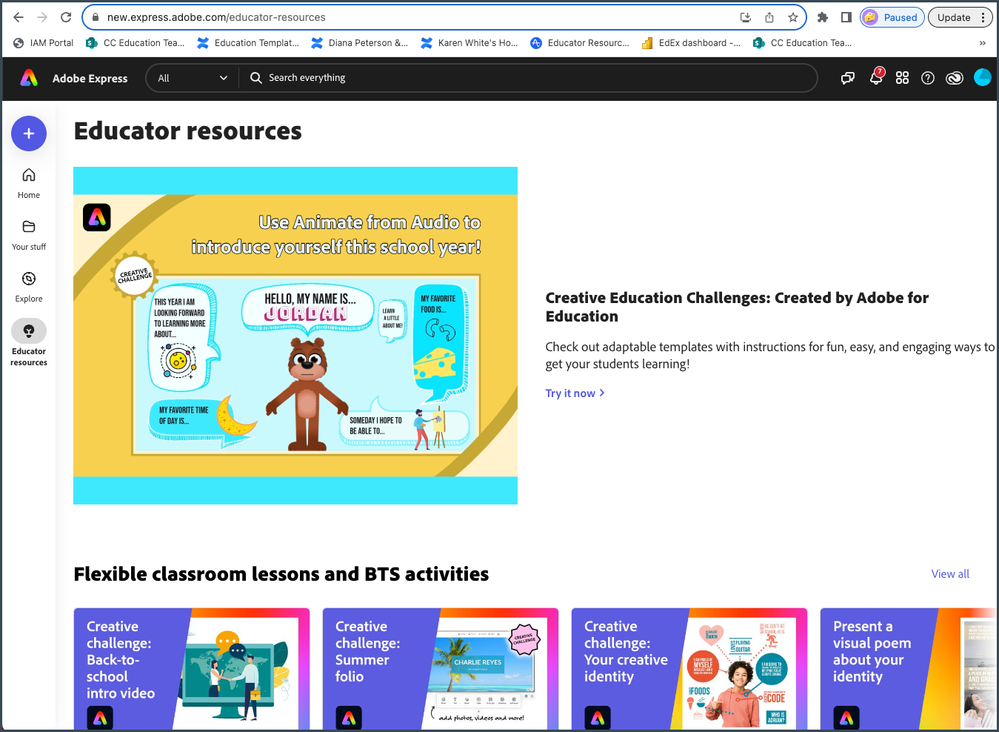Click the Creative Cloud icon in the header

click(954, 77)
